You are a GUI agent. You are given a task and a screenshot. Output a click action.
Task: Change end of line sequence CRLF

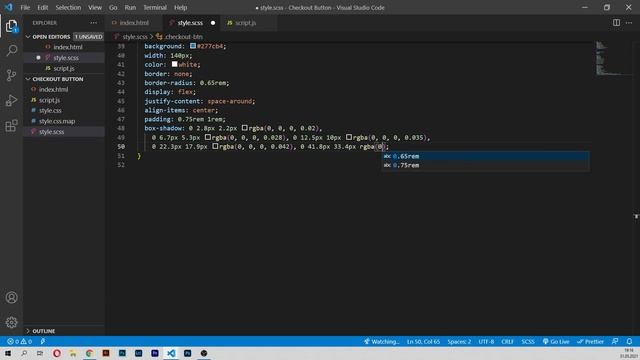coord(507,341)
